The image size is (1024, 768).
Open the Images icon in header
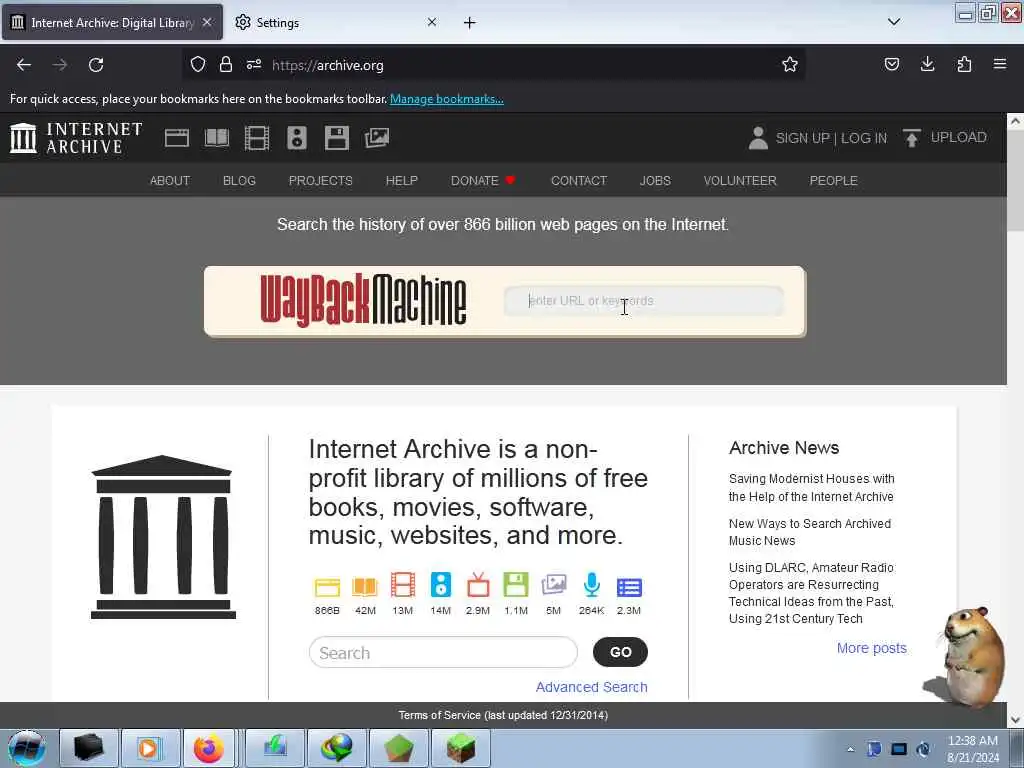point(377,138)
